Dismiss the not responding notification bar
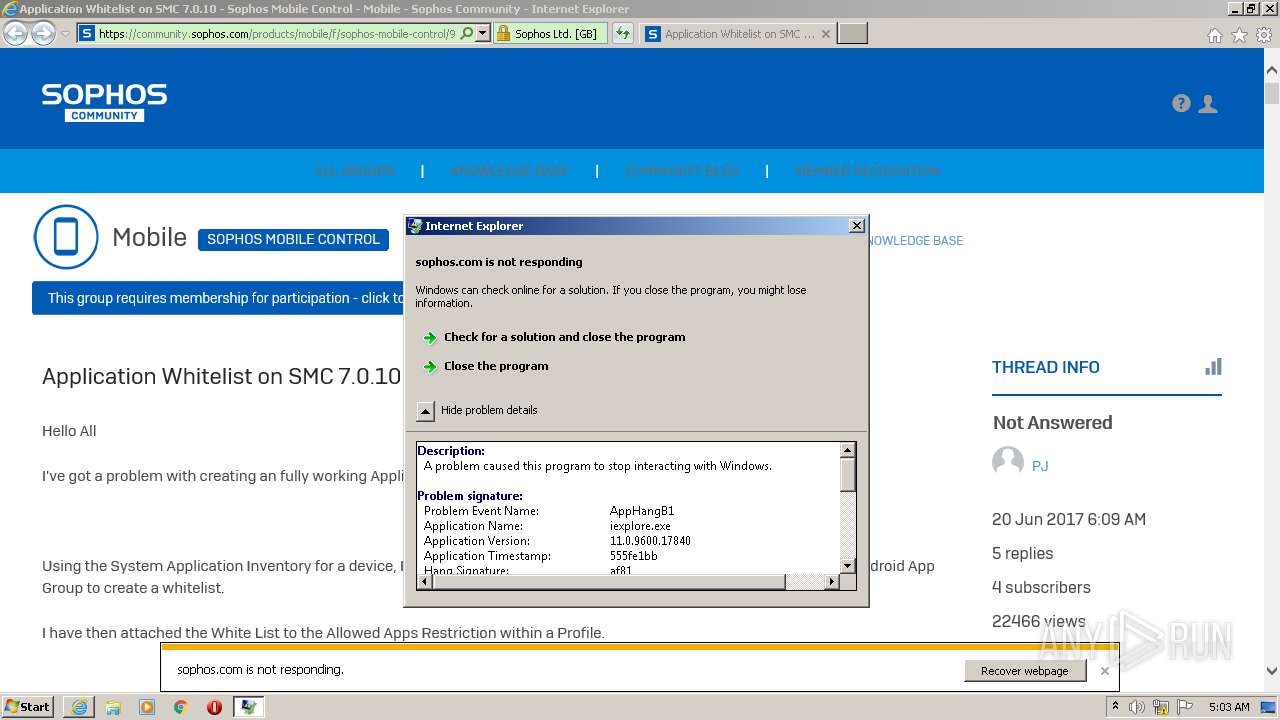The image size is (1280, 720). (x=1104, y=671)
